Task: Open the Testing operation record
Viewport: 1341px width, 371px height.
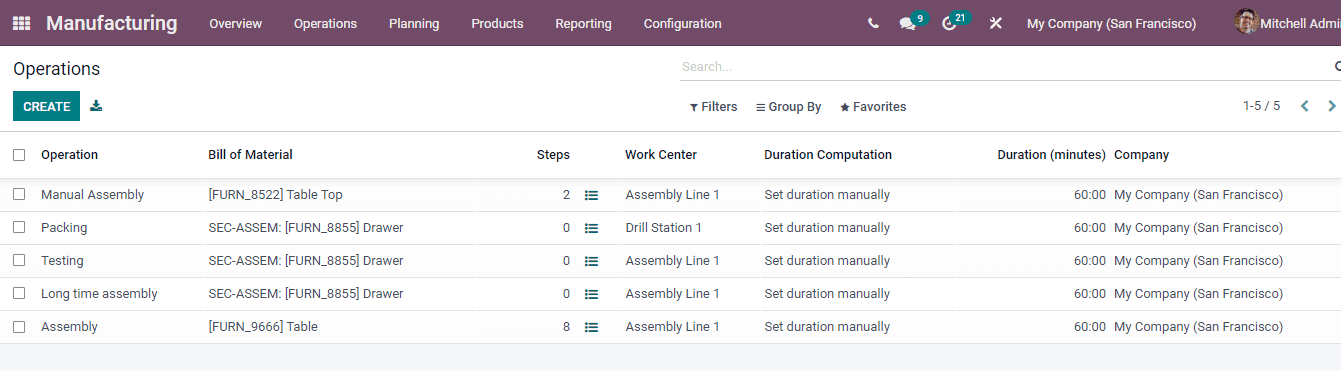Action: [62, 261]
